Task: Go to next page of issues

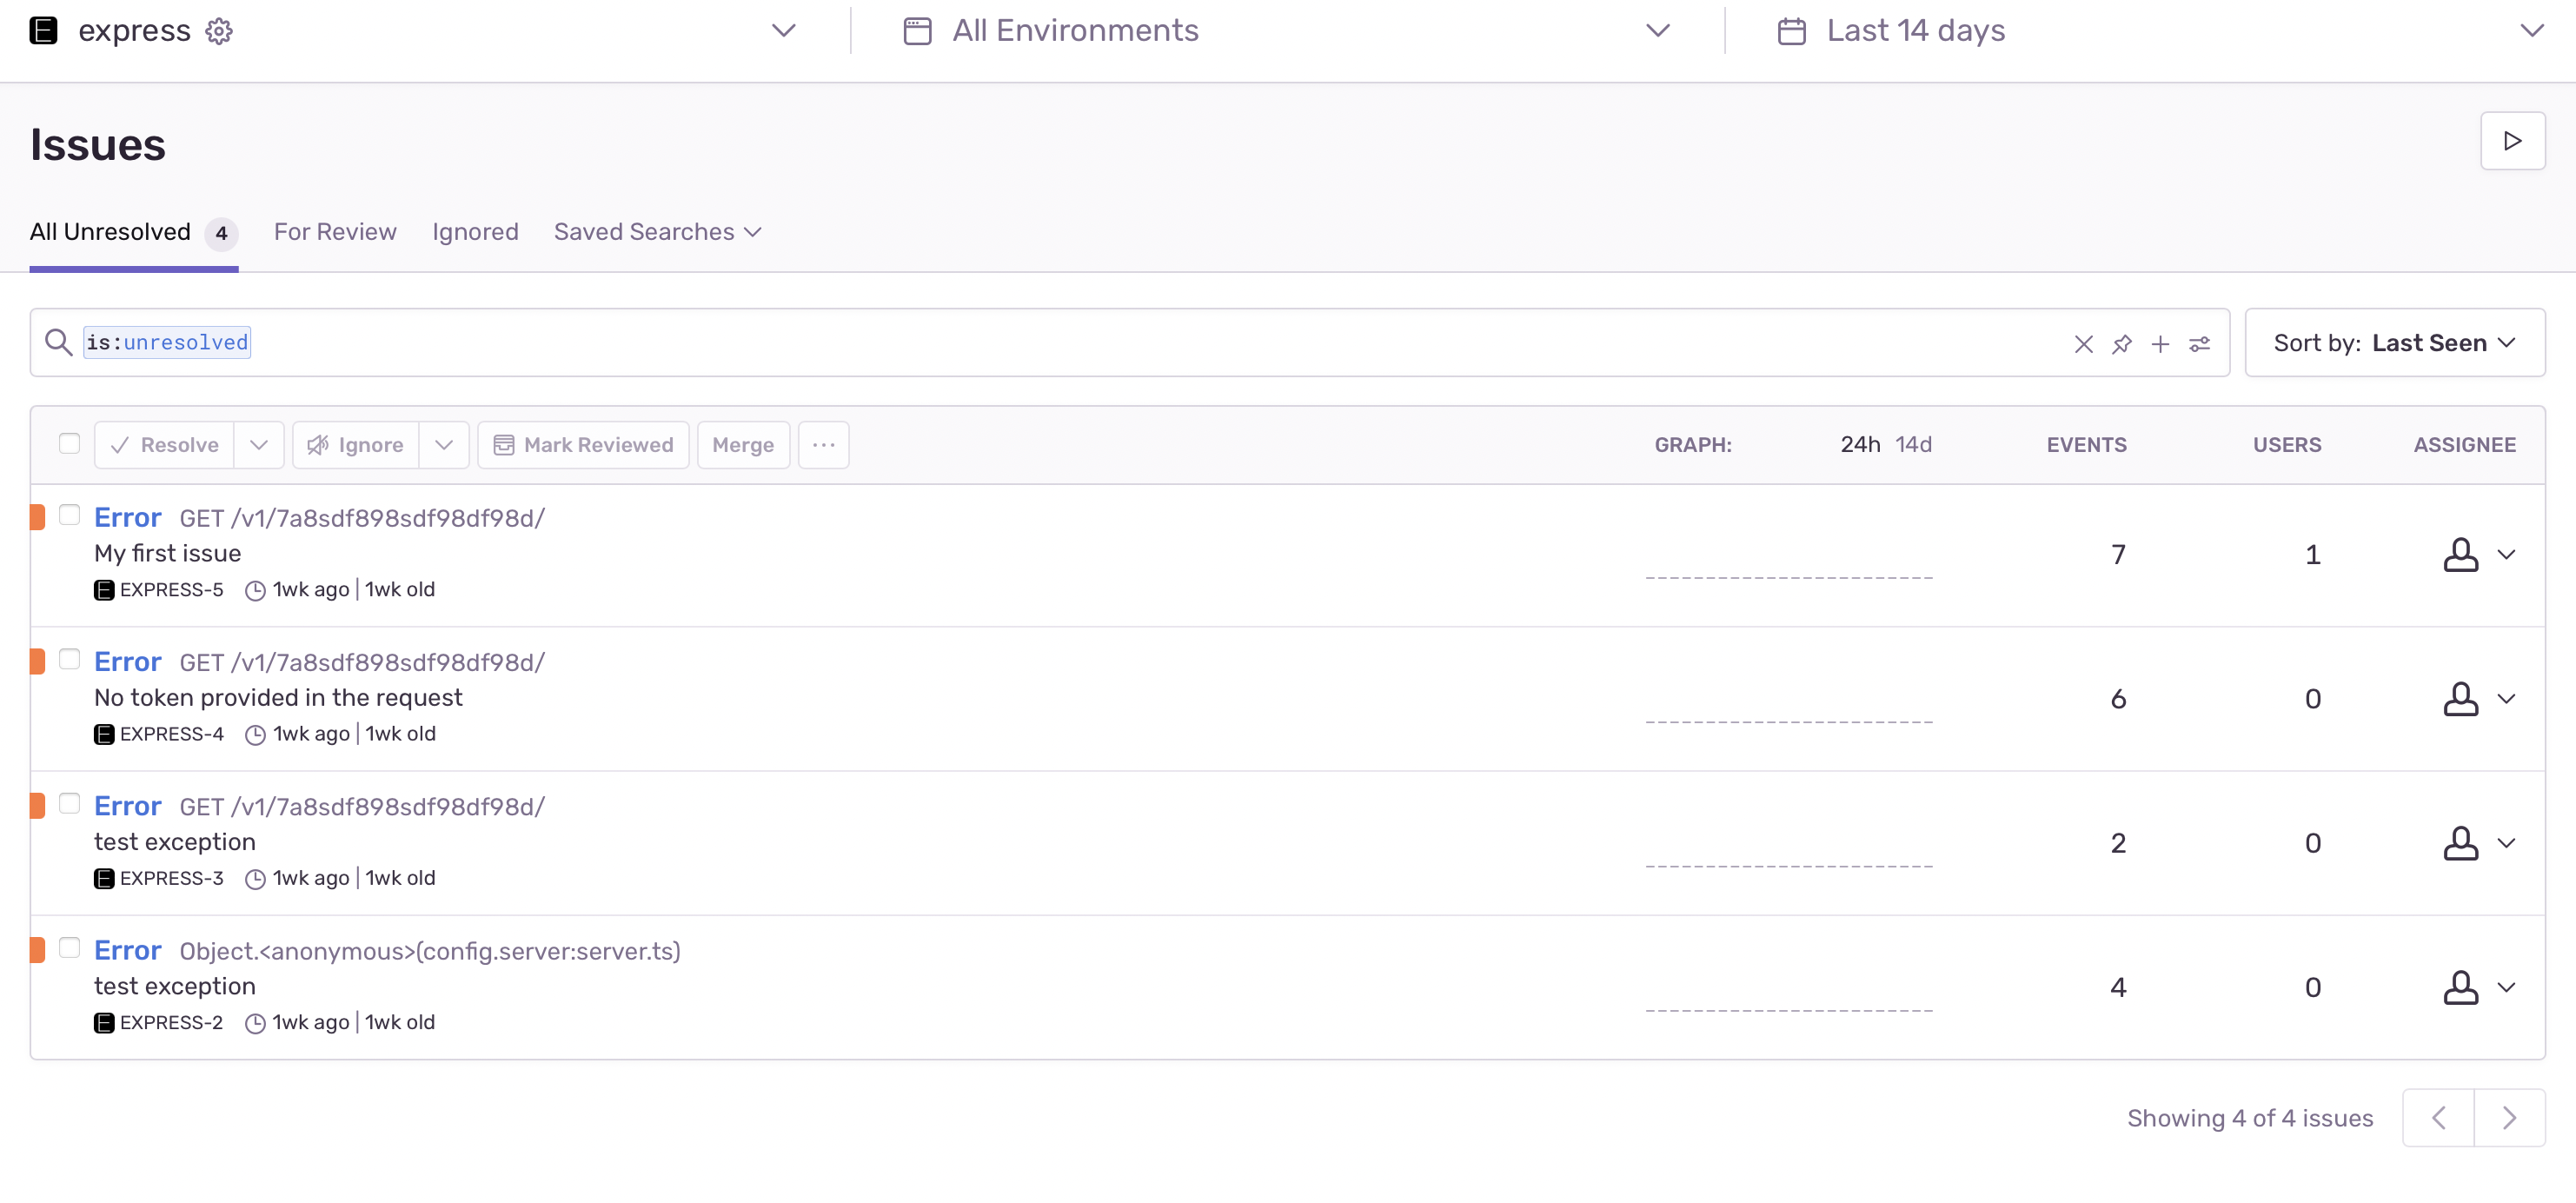Action: click(x=2508, y=1118)
